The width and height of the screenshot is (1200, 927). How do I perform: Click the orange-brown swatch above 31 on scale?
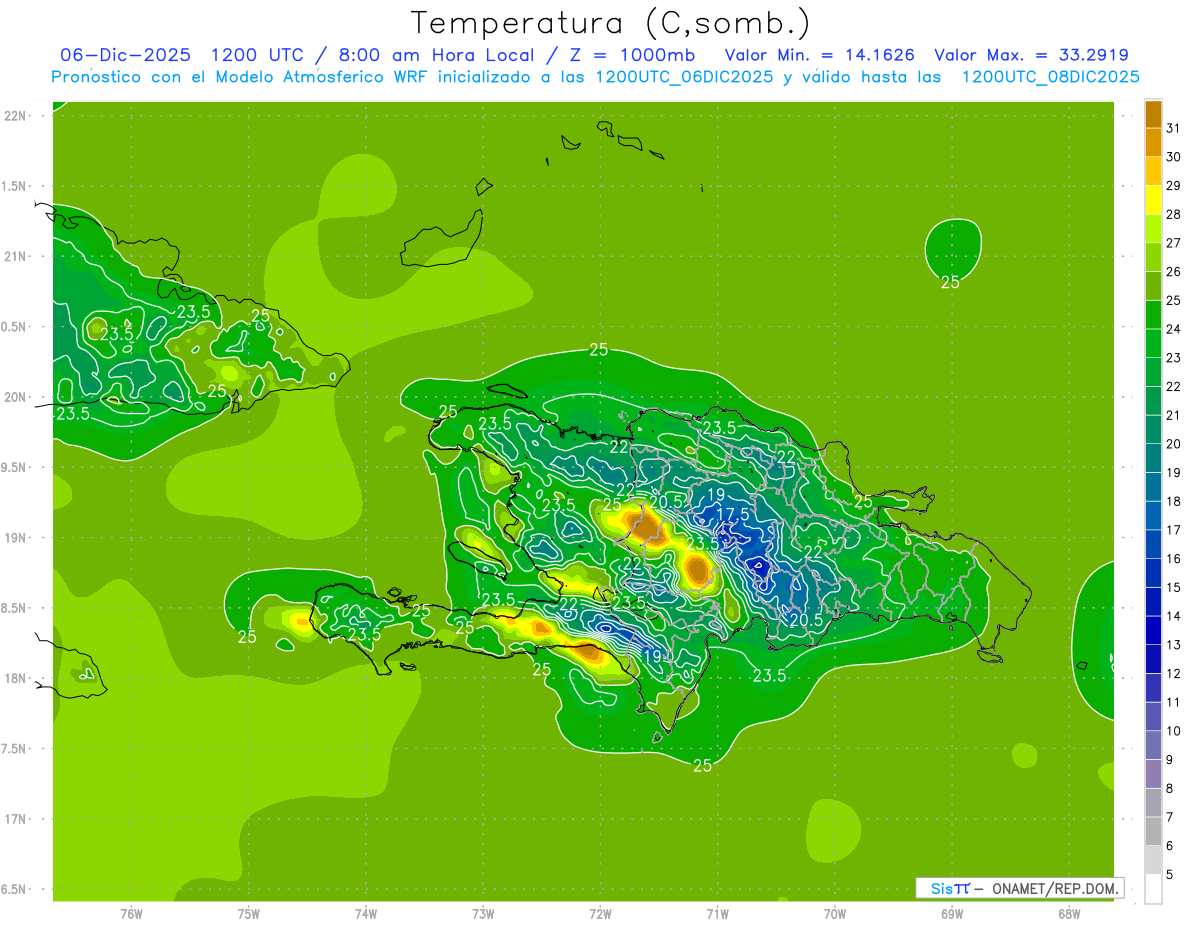point(1153,113)
